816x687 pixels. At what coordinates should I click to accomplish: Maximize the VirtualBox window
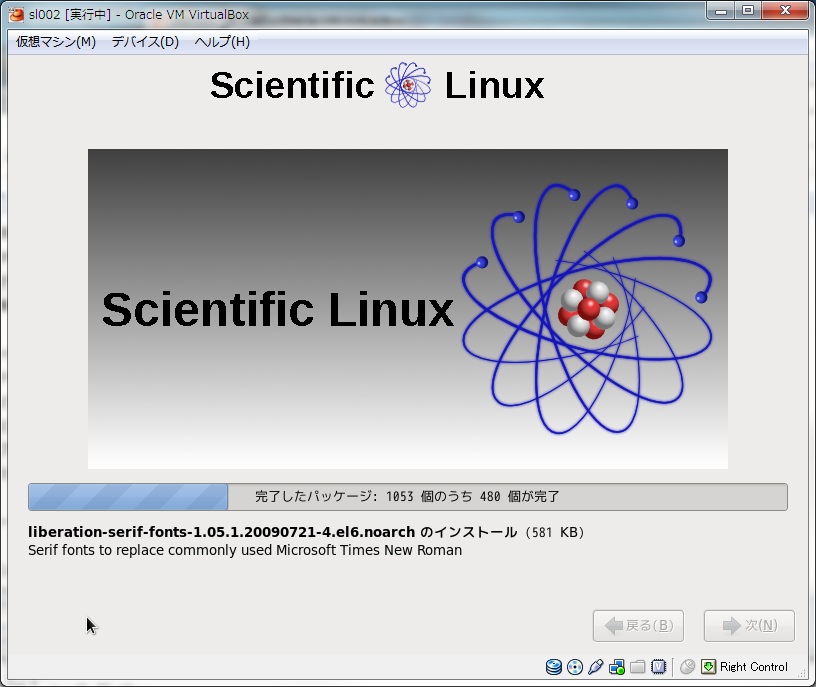coord(748,10)
